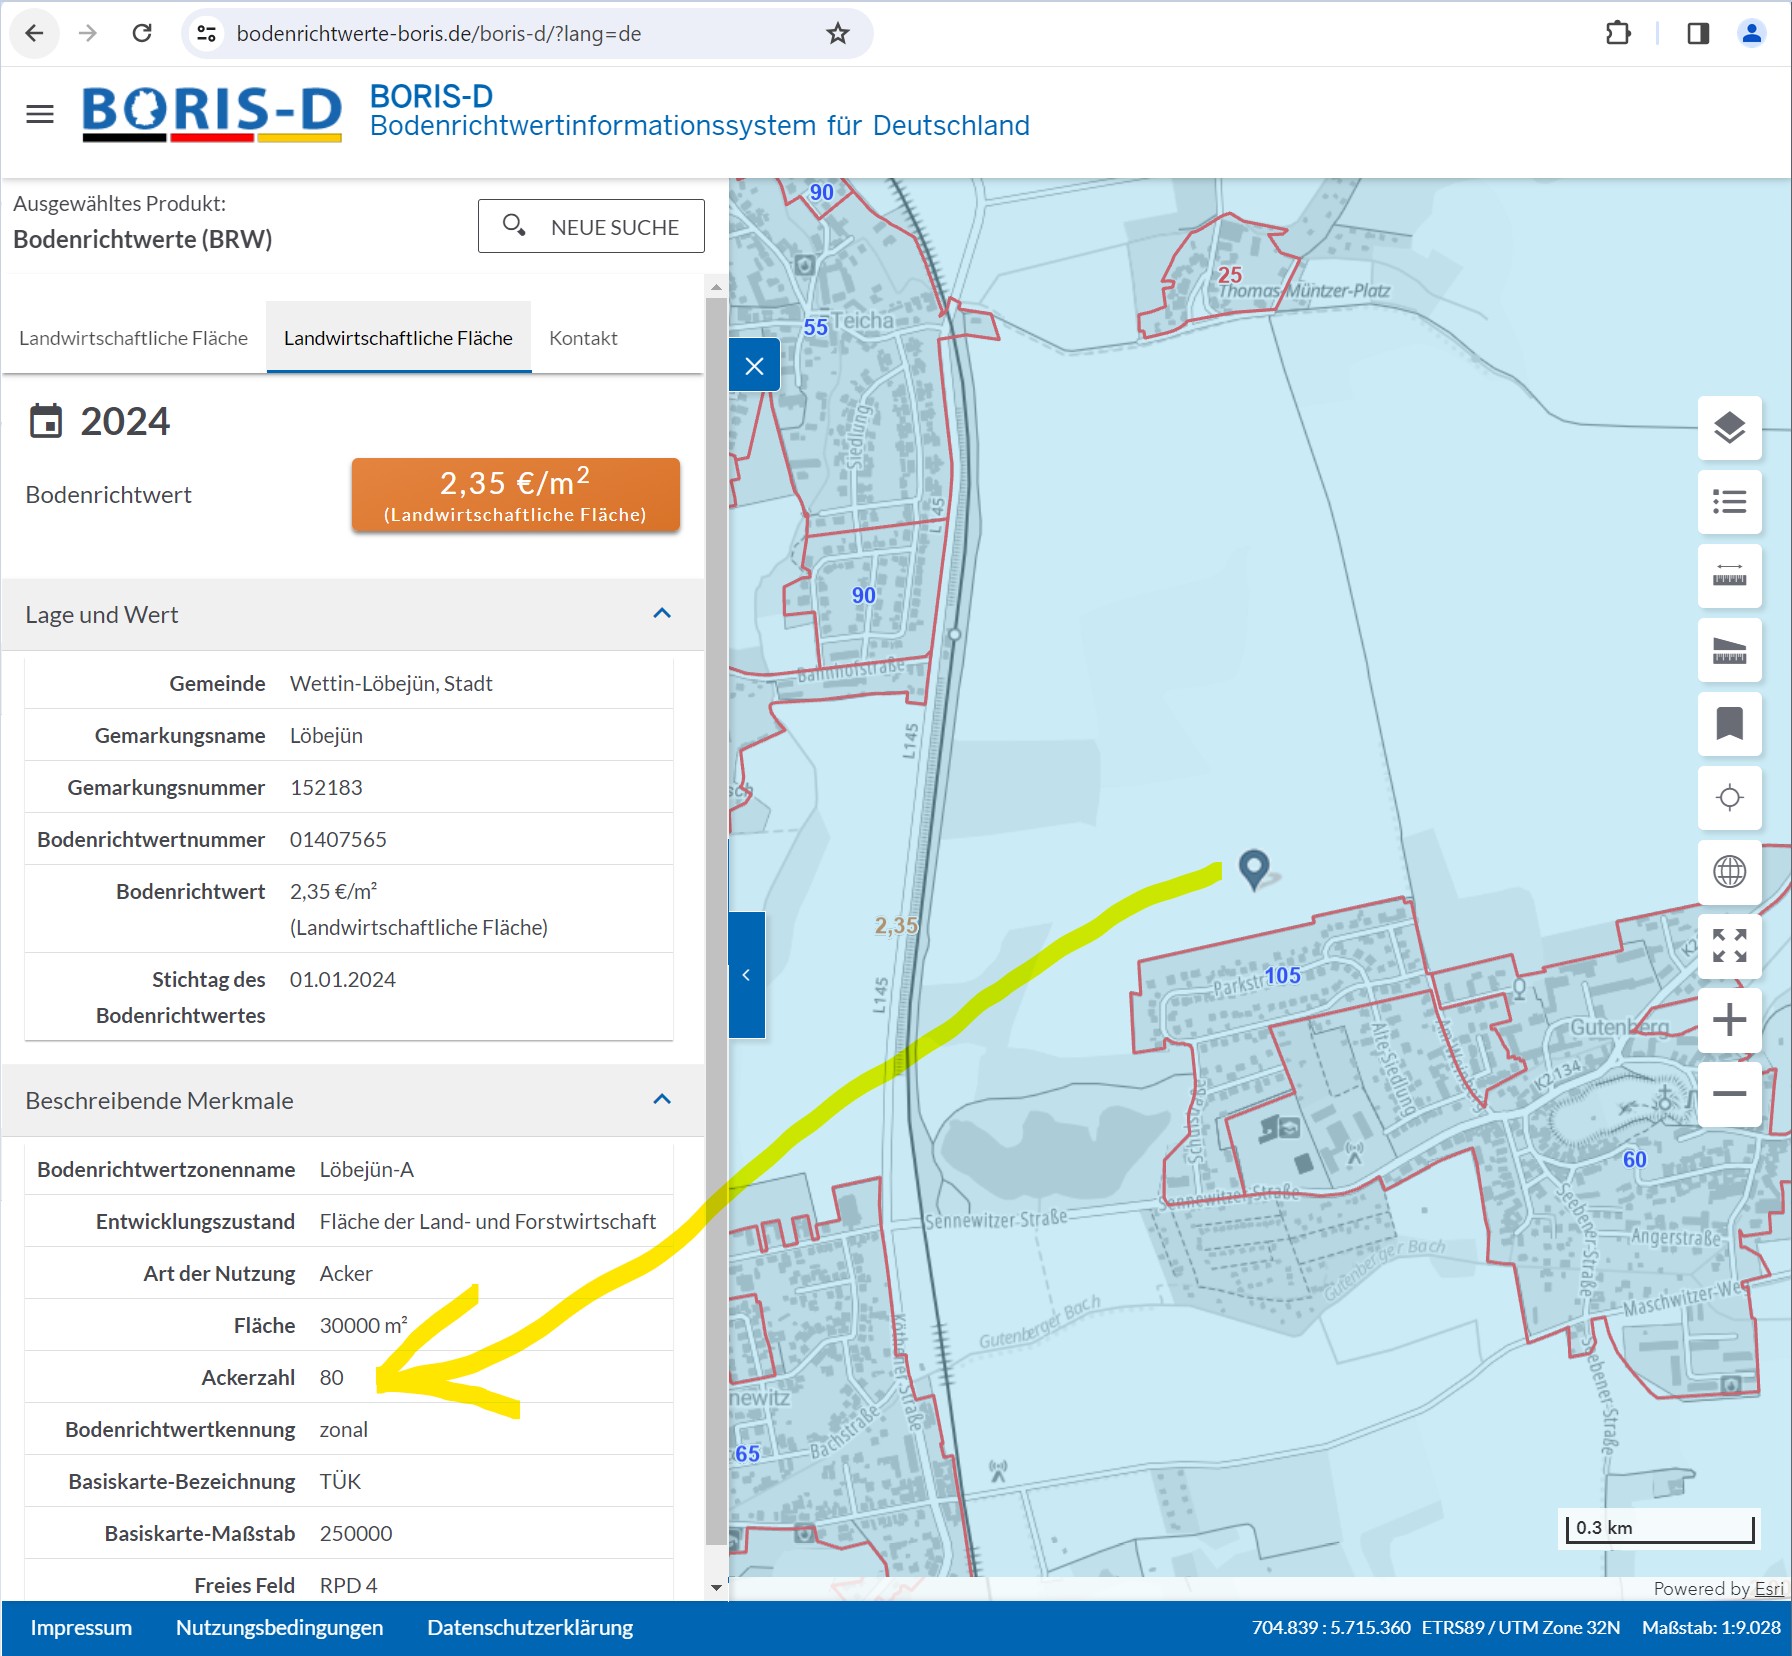Select the distance measurement tool

(x=1729, y=576)
